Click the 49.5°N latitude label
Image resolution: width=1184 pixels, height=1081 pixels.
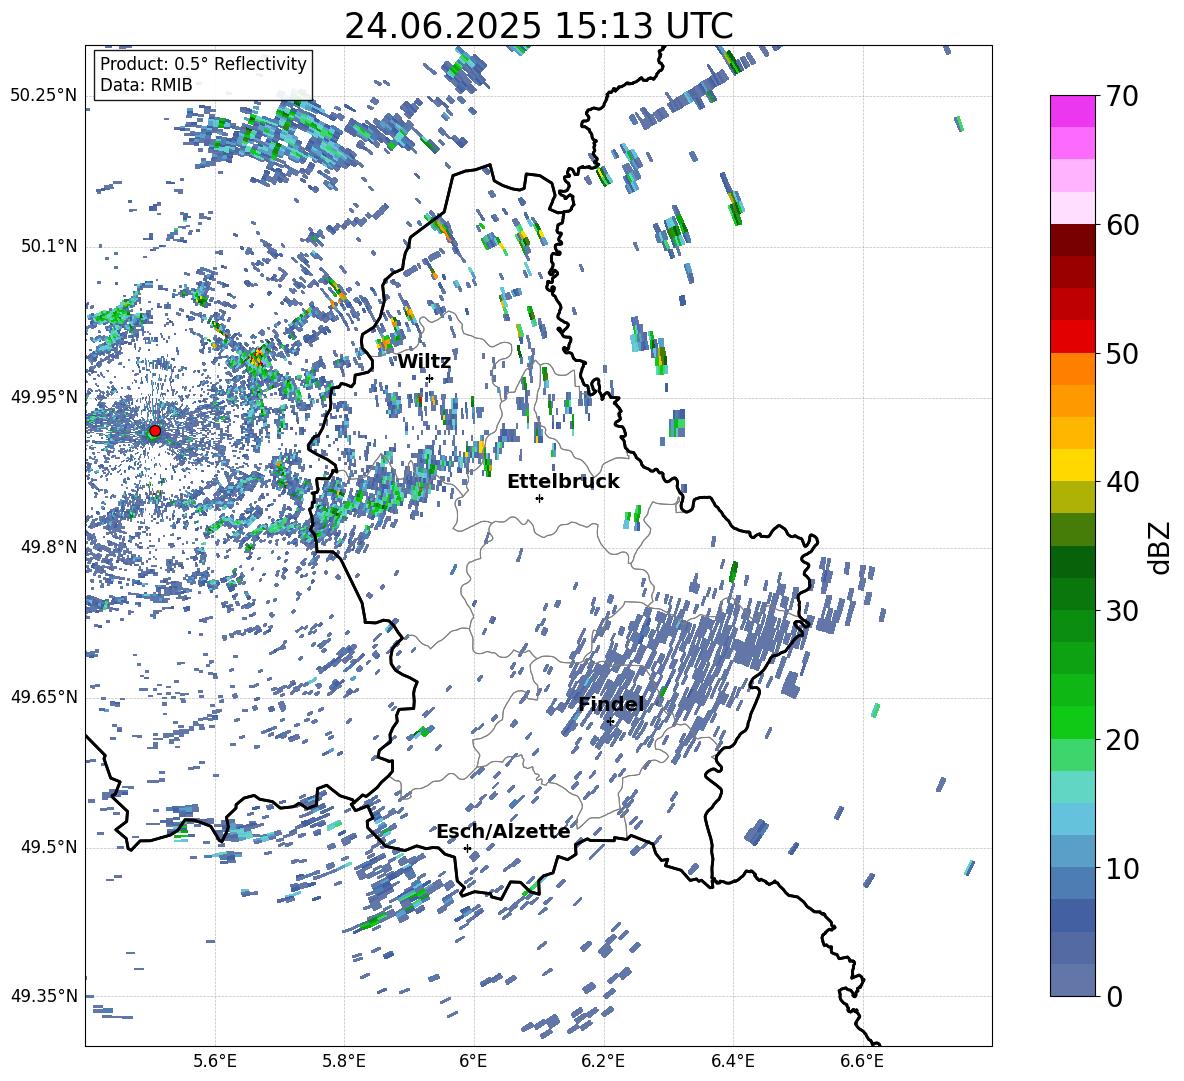pos(49,847)
